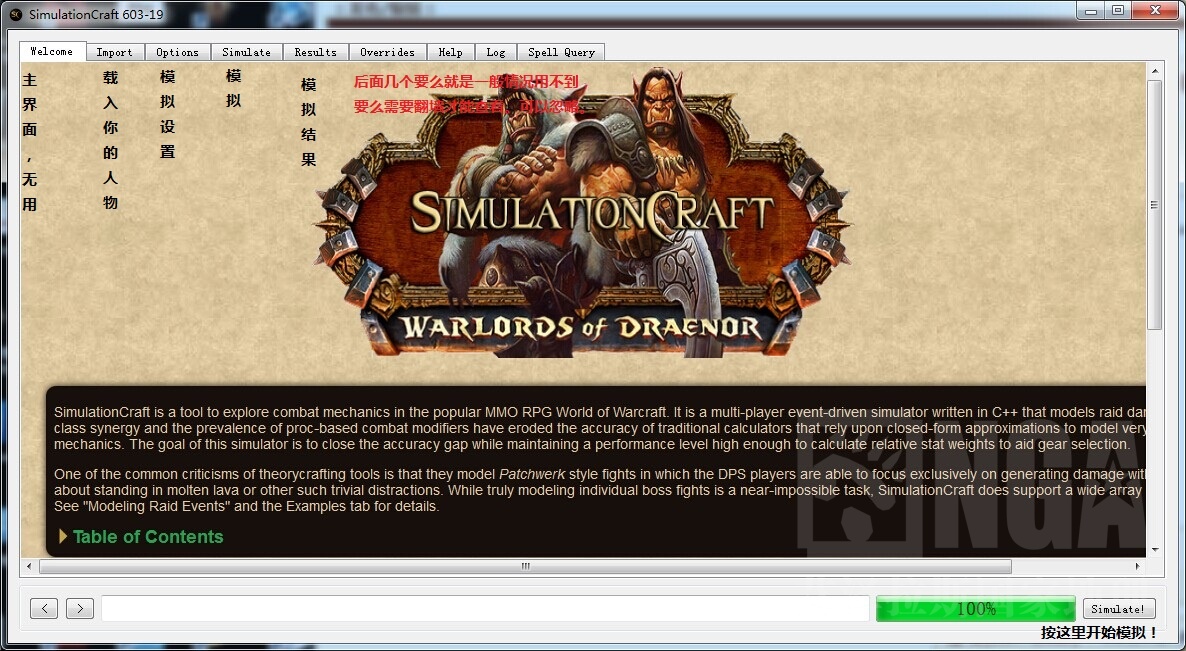1186x651 pixels.
Task: Open the Table of Contents link
Action: [148, 537]
